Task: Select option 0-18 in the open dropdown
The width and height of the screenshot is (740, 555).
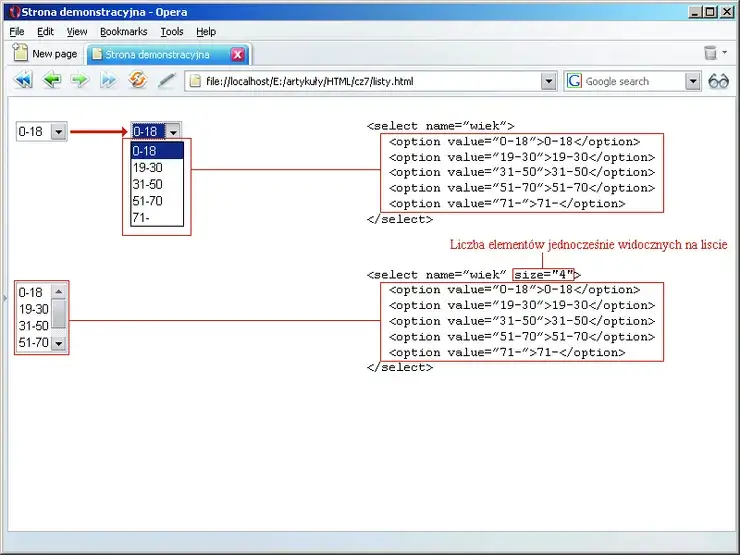Action: click(x=157, y=151)
